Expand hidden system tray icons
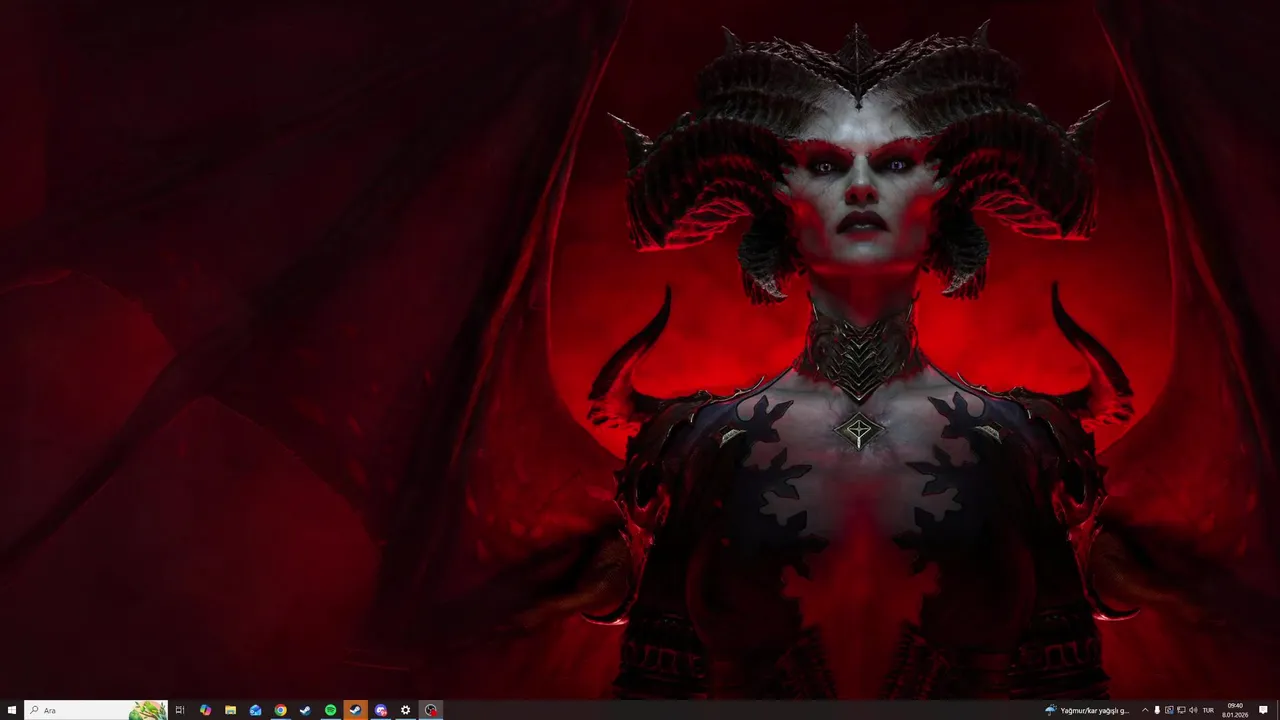The image size is (1280, 720). pyautogui.click(x=1145, y=710)
